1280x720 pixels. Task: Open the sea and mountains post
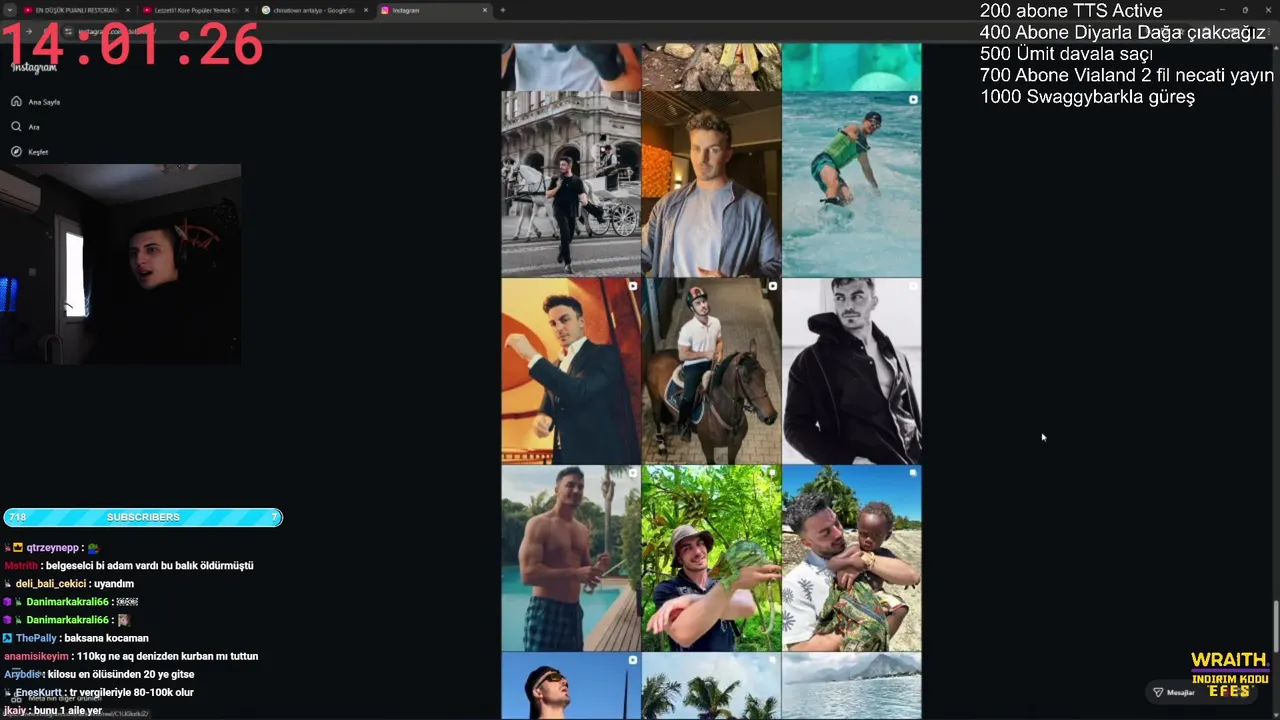pos(851,686)
